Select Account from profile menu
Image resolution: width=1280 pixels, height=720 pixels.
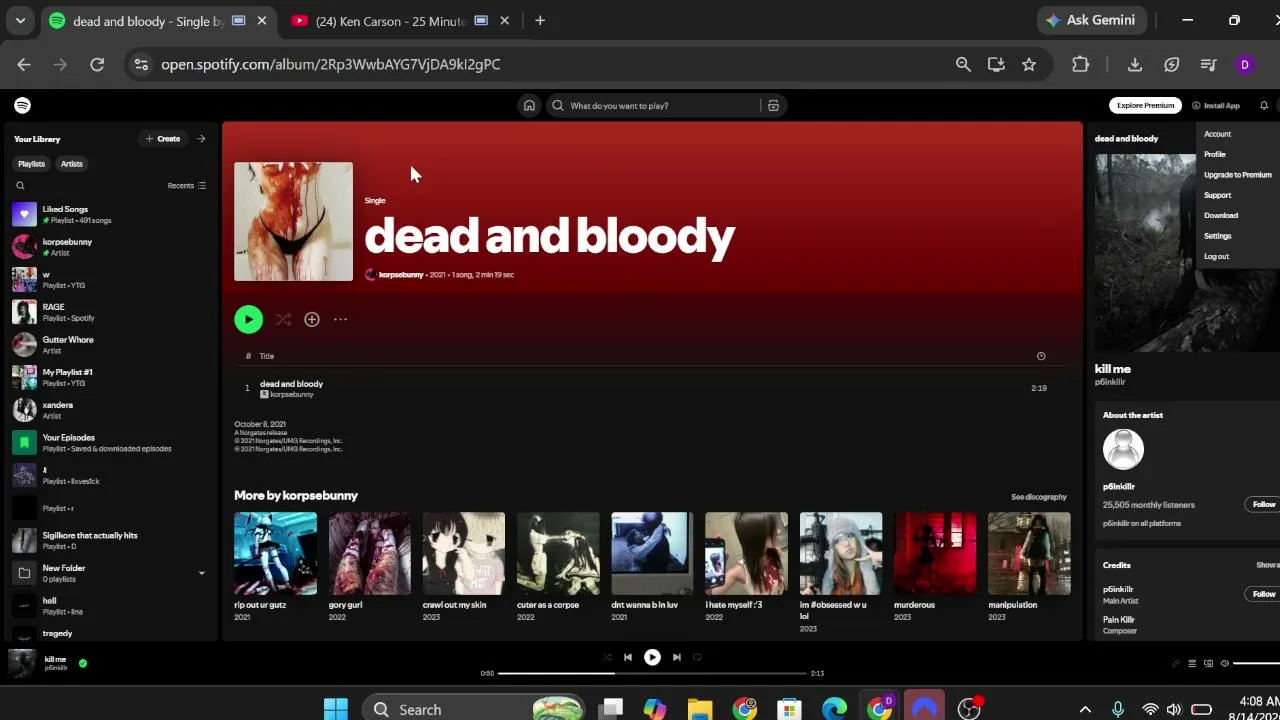(x=1217, y=134)
